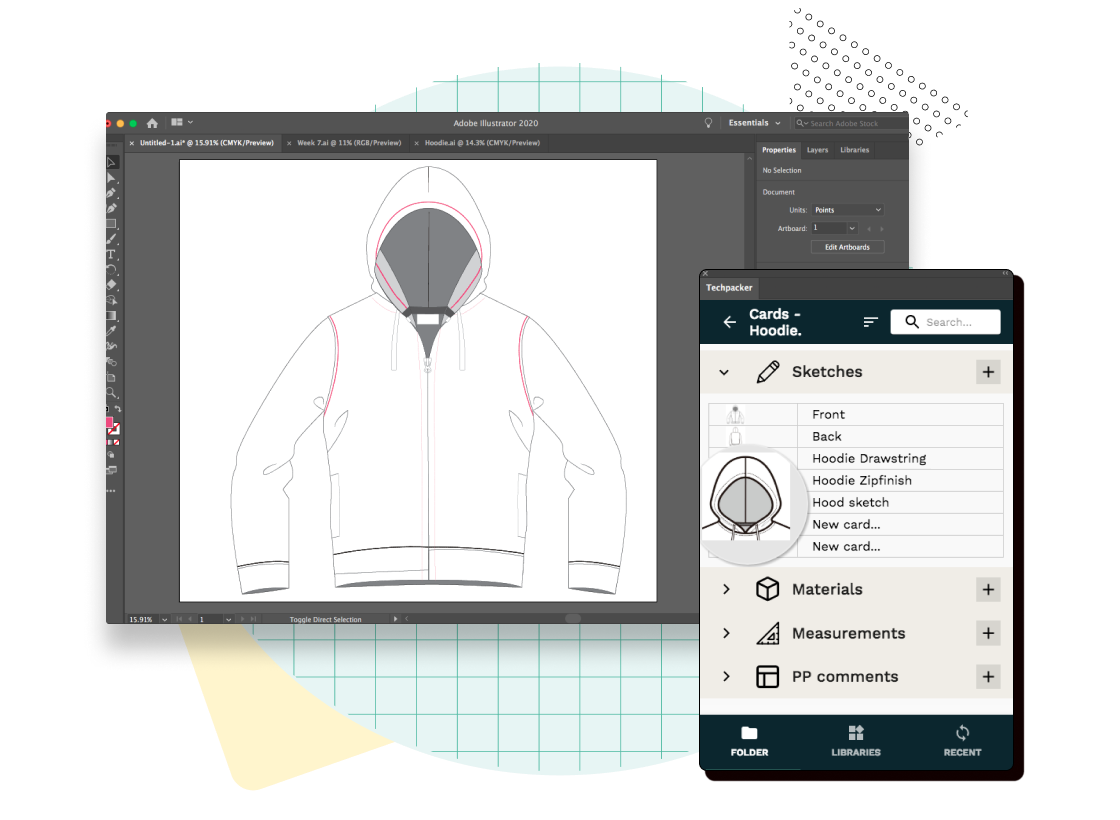This screenshot has height=820, width=1120.
Task: Select the Pen tool
Action: [x=112, y=193]
